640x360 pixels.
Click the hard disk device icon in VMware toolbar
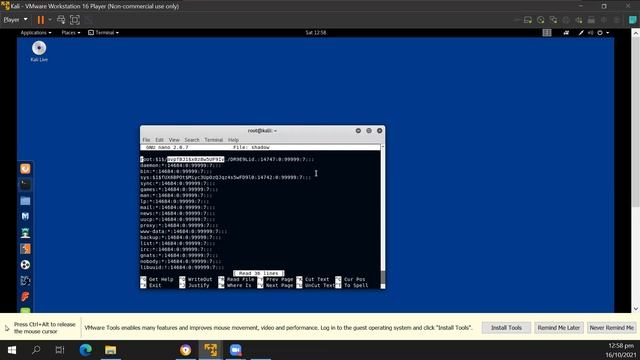(x=528, y=20)
